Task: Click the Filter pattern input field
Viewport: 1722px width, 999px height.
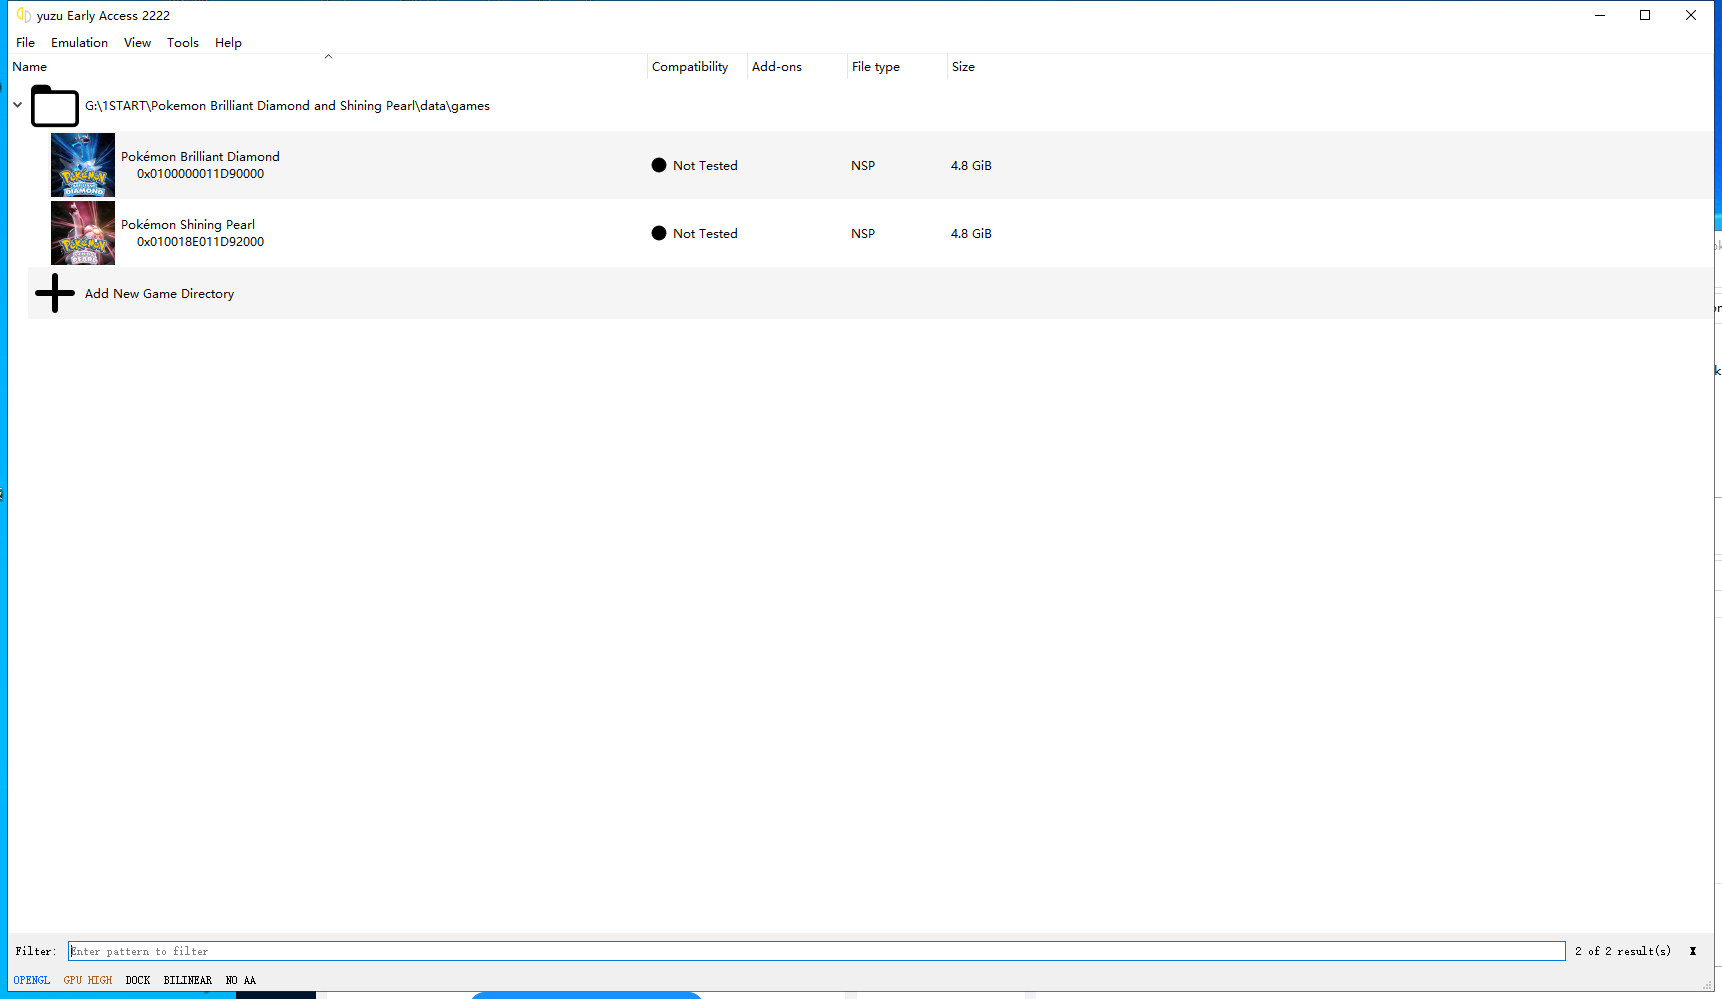Action: 816,951
